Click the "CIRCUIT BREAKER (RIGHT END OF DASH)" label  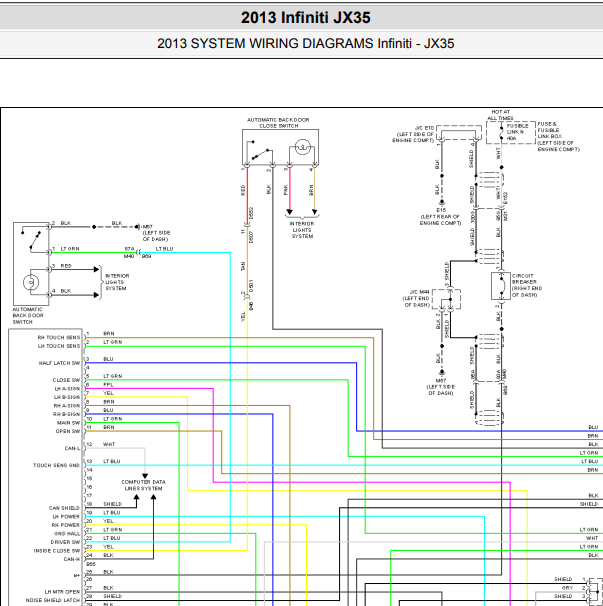pos(527,285)
